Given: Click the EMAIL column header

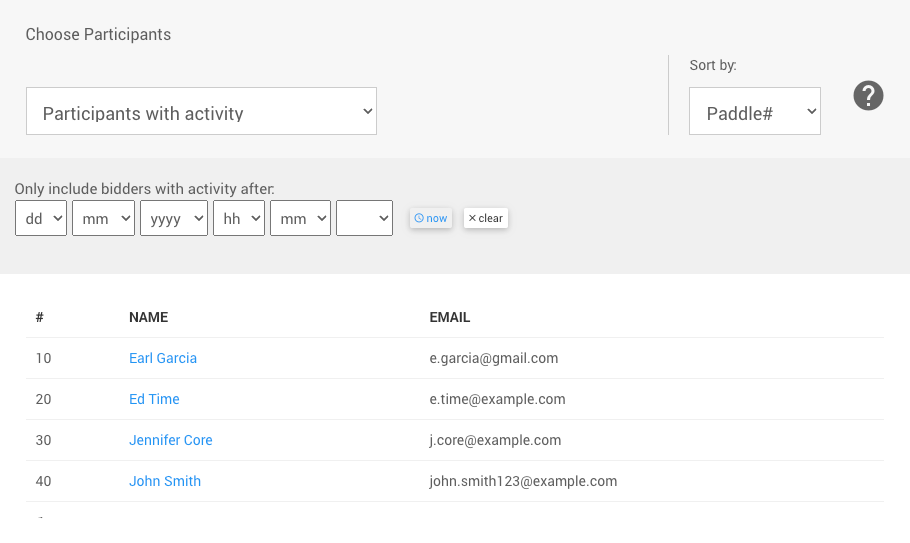Looking at the screenshot, I should click(x=450, y=317).
